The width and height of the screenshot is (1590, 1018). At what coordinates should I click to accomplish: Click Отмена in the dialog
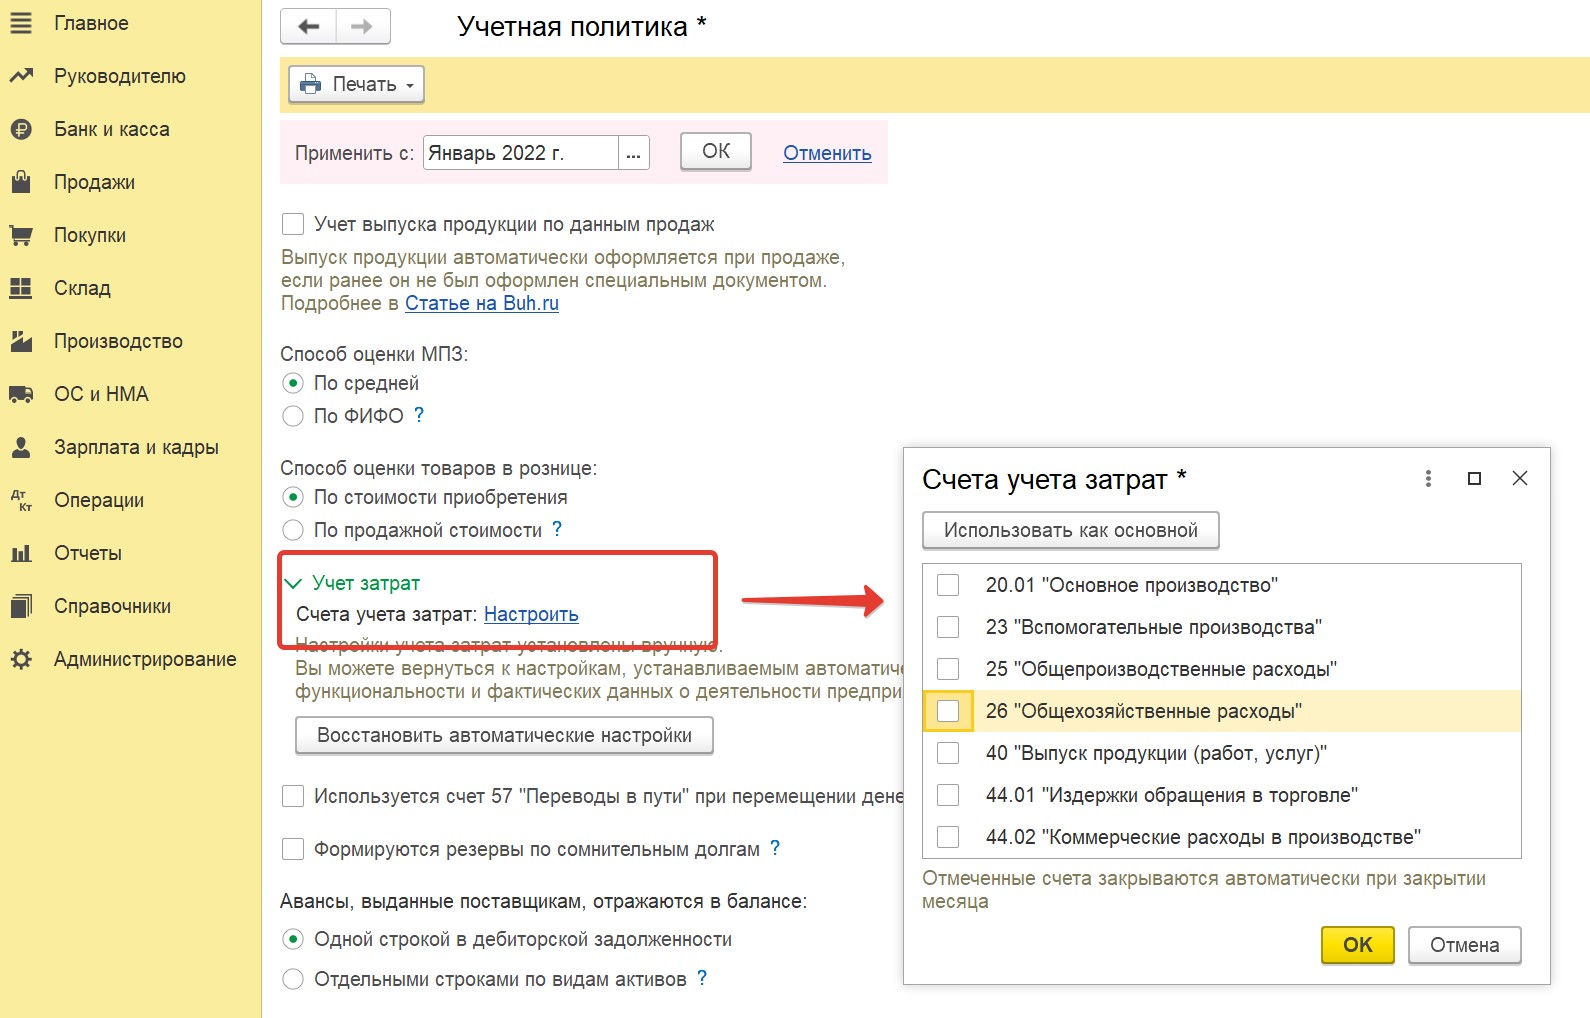(x=1464, y=945)
